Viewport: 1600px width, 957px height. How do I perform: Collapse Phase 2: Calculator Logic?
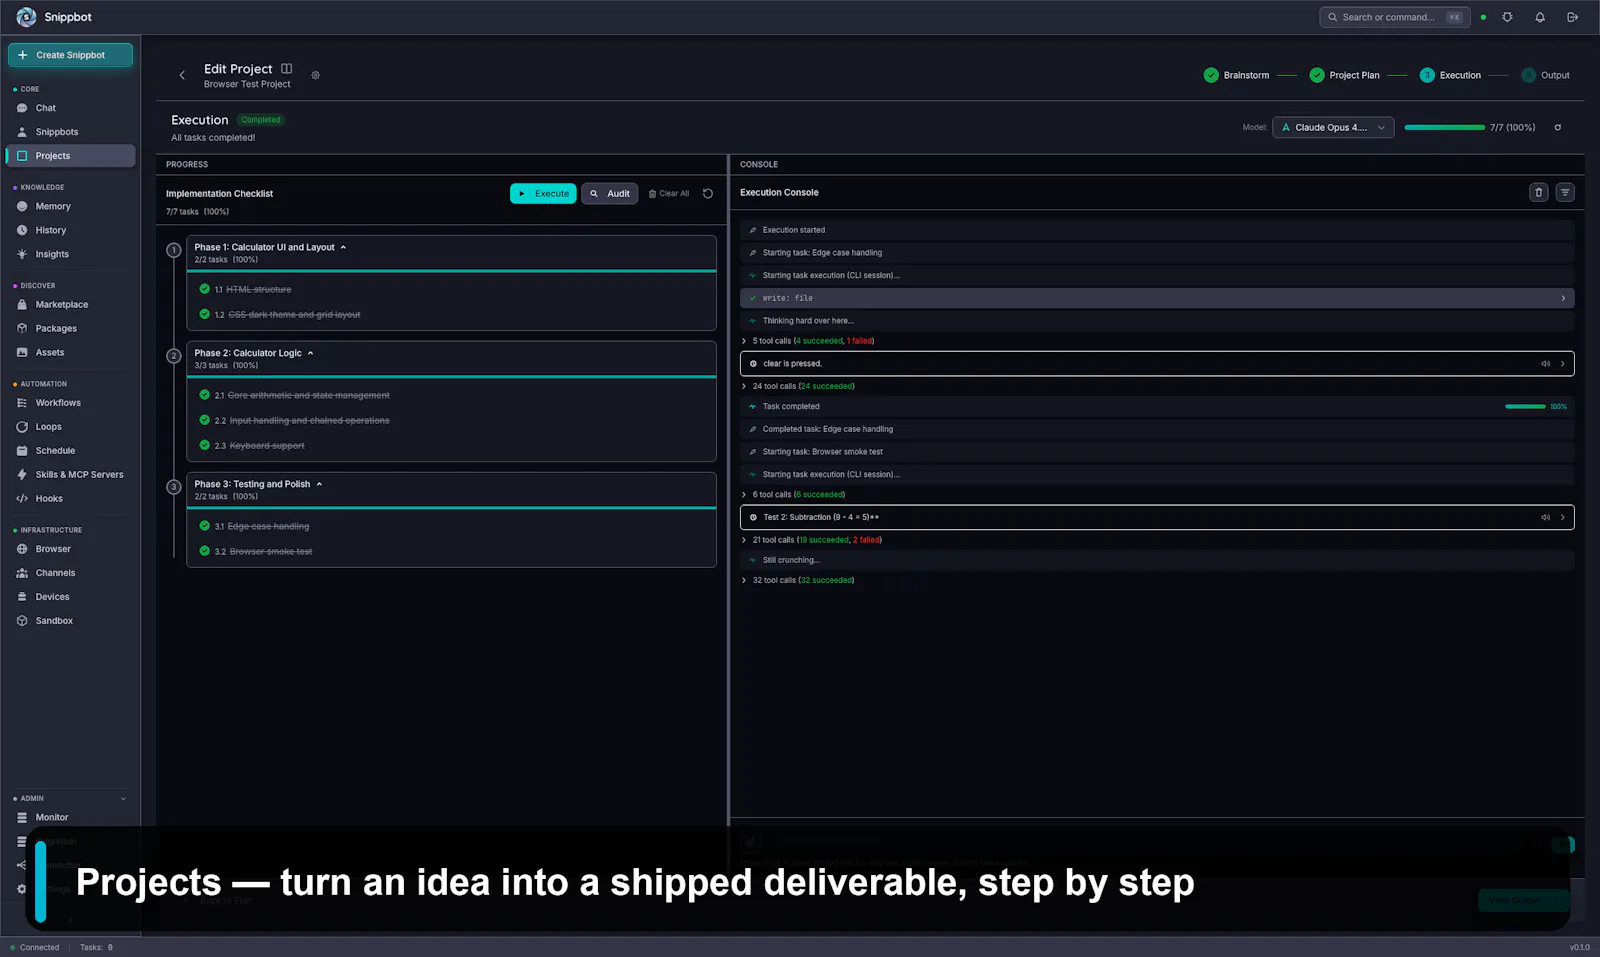point(310,353)
